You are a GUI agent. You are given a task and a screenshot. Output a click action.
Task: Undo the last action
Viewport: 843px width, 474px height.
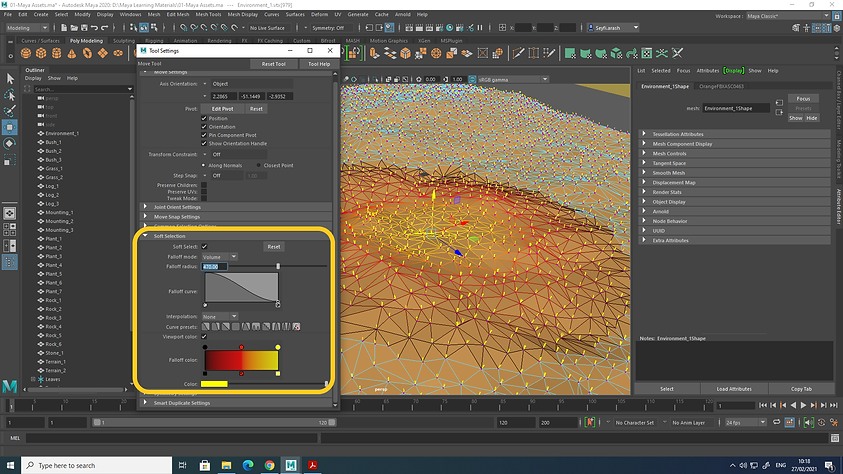point(95,27)
